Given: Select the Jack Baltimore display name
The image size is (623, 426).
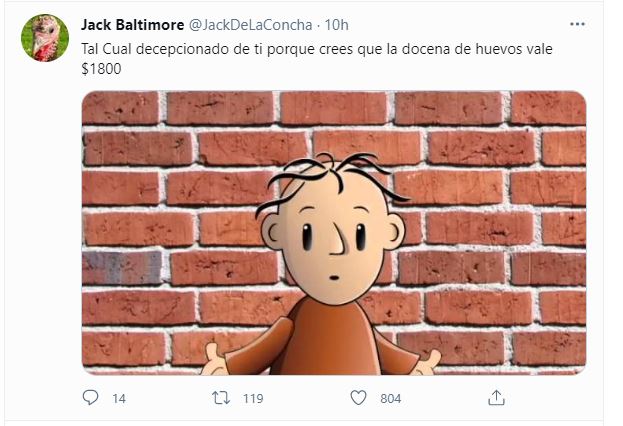Looking at the screenshot, I should (x=133, y=25).
